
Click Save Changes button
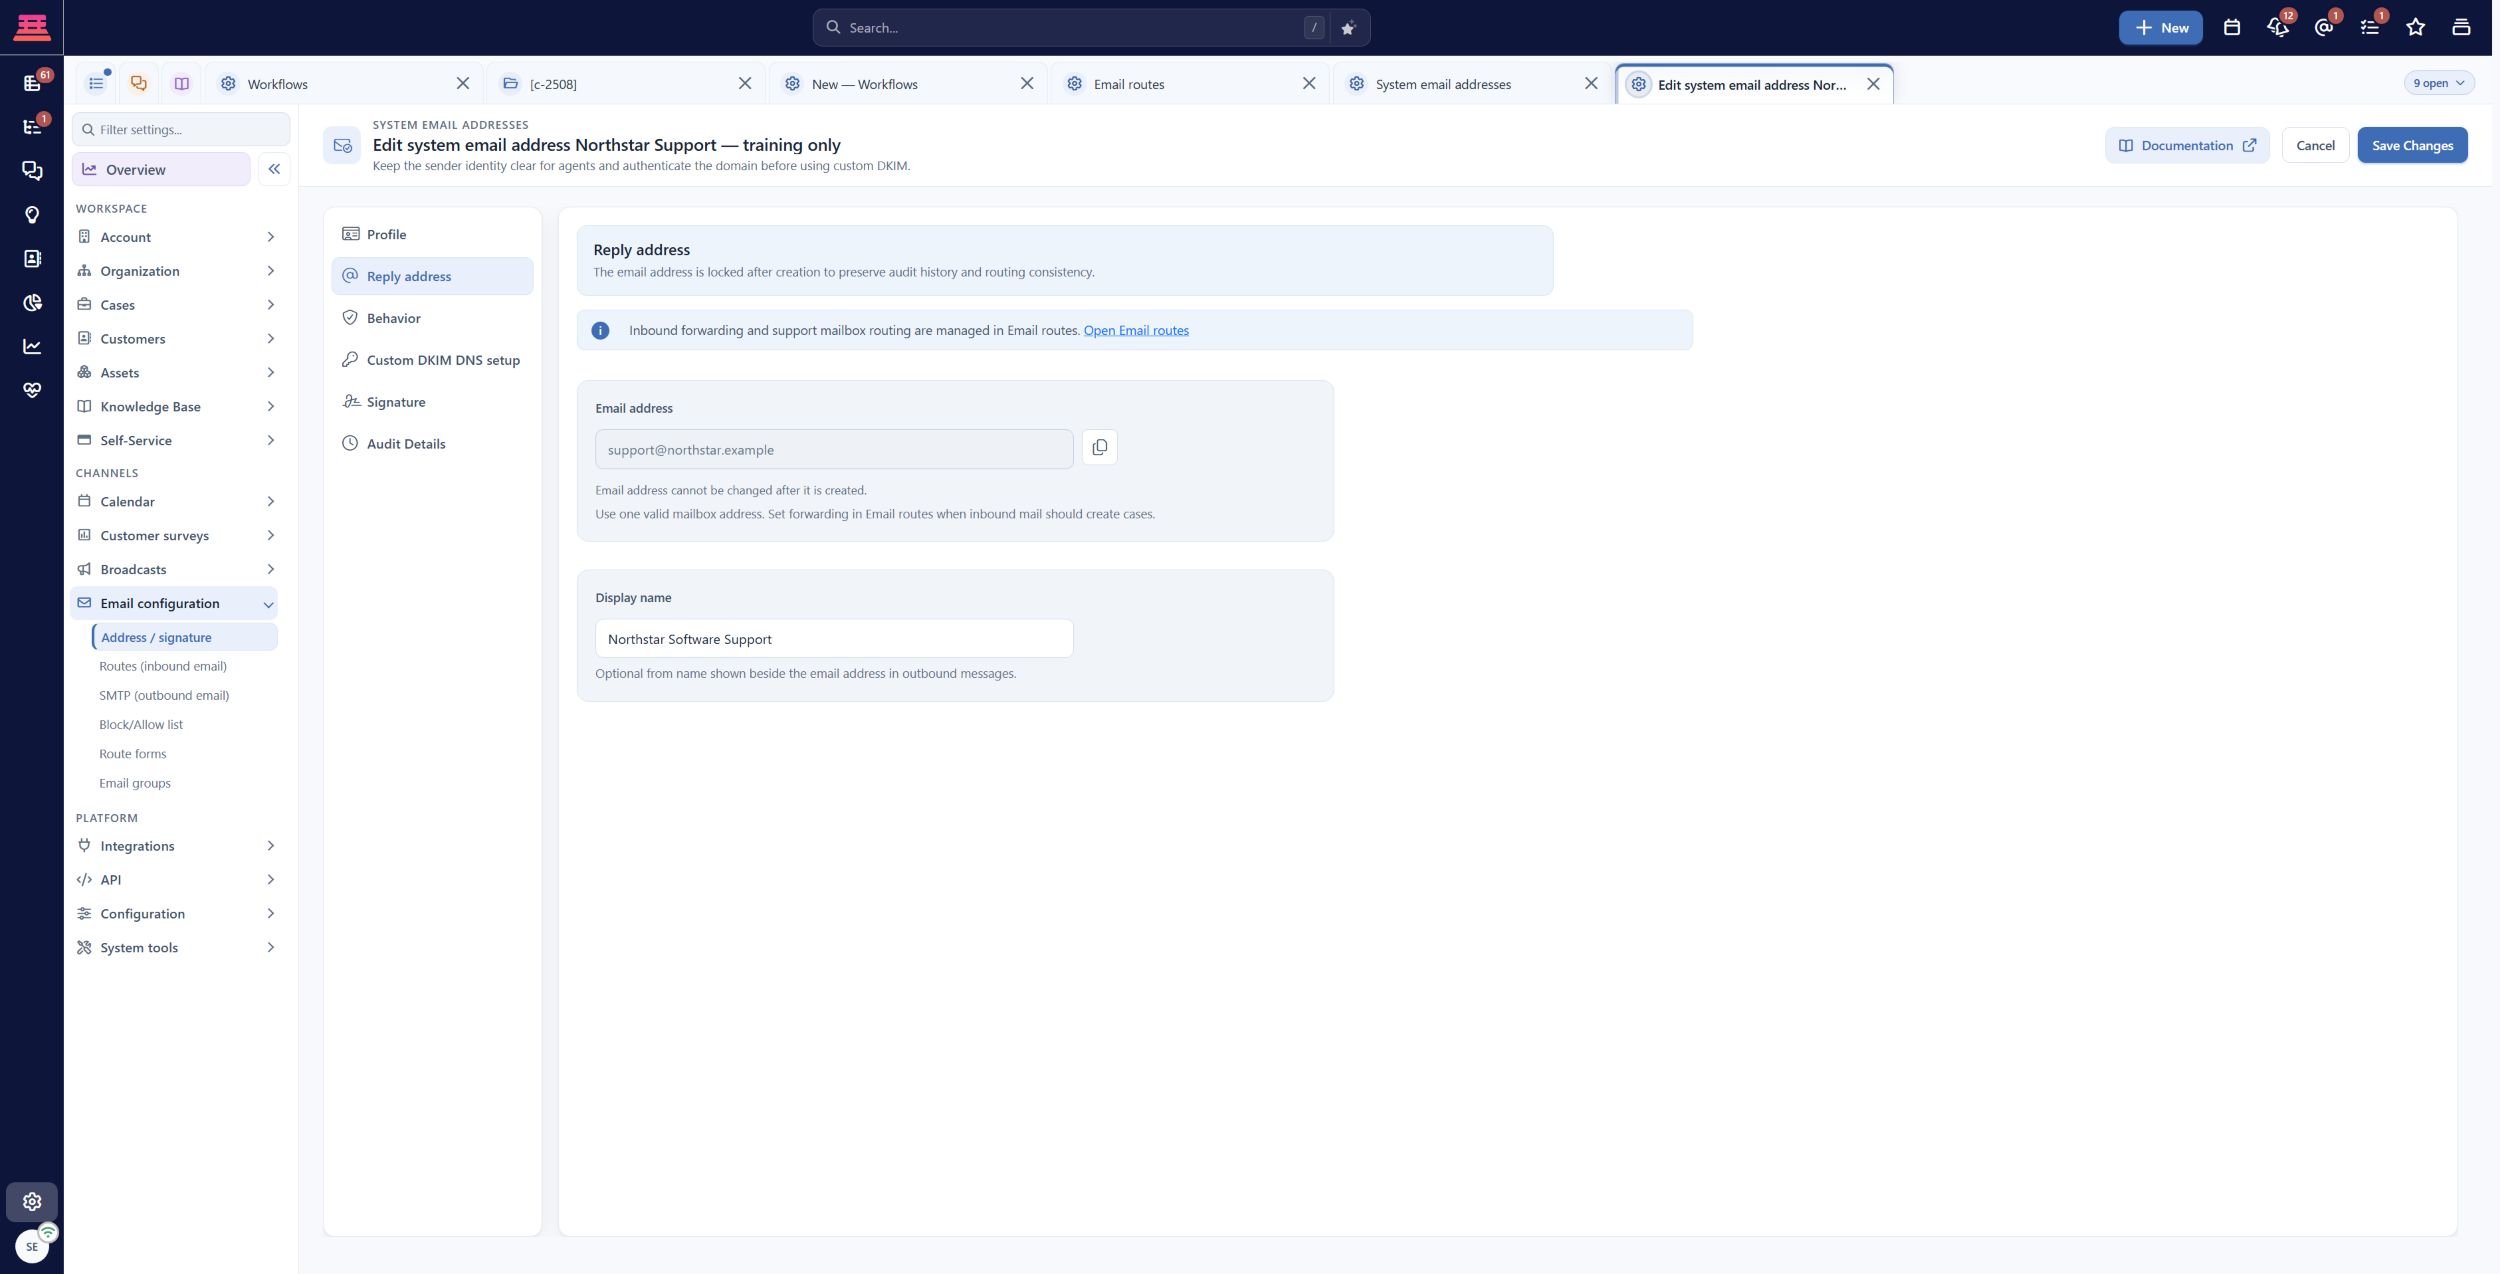click(x=2412, y=145)
